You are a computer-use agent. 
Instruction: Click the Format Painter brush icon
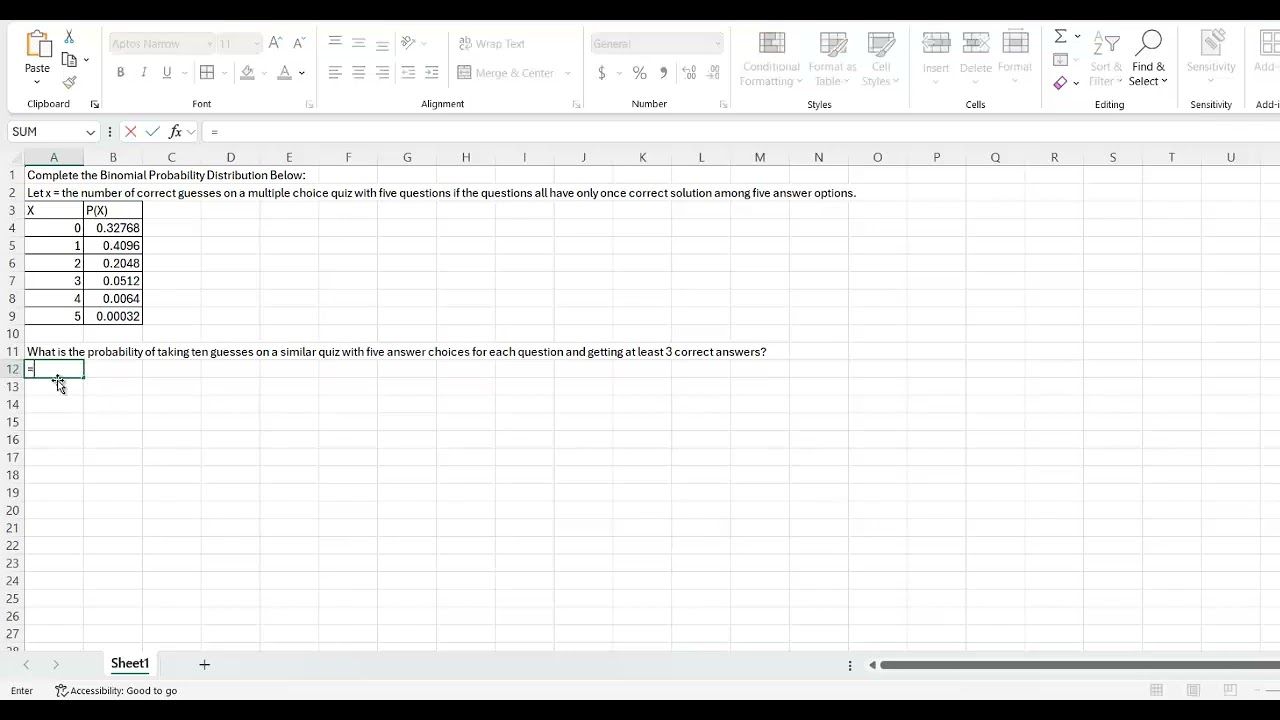pos(69,83)
